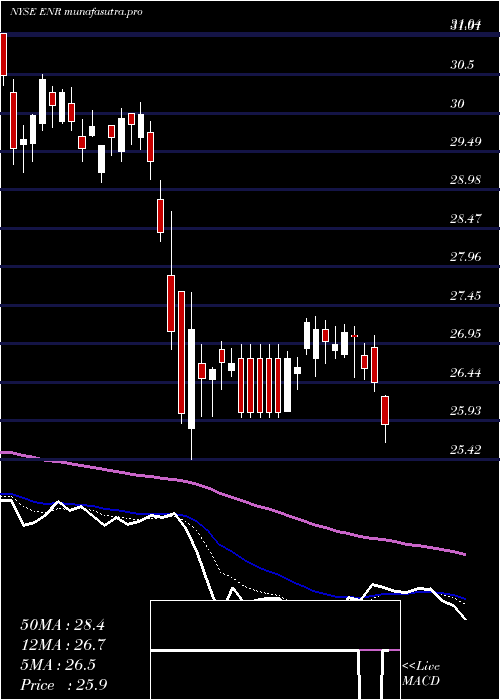Click the 26.44 price axis label
The height and width of the screenshot is (700, 500).
click(466, 372)
